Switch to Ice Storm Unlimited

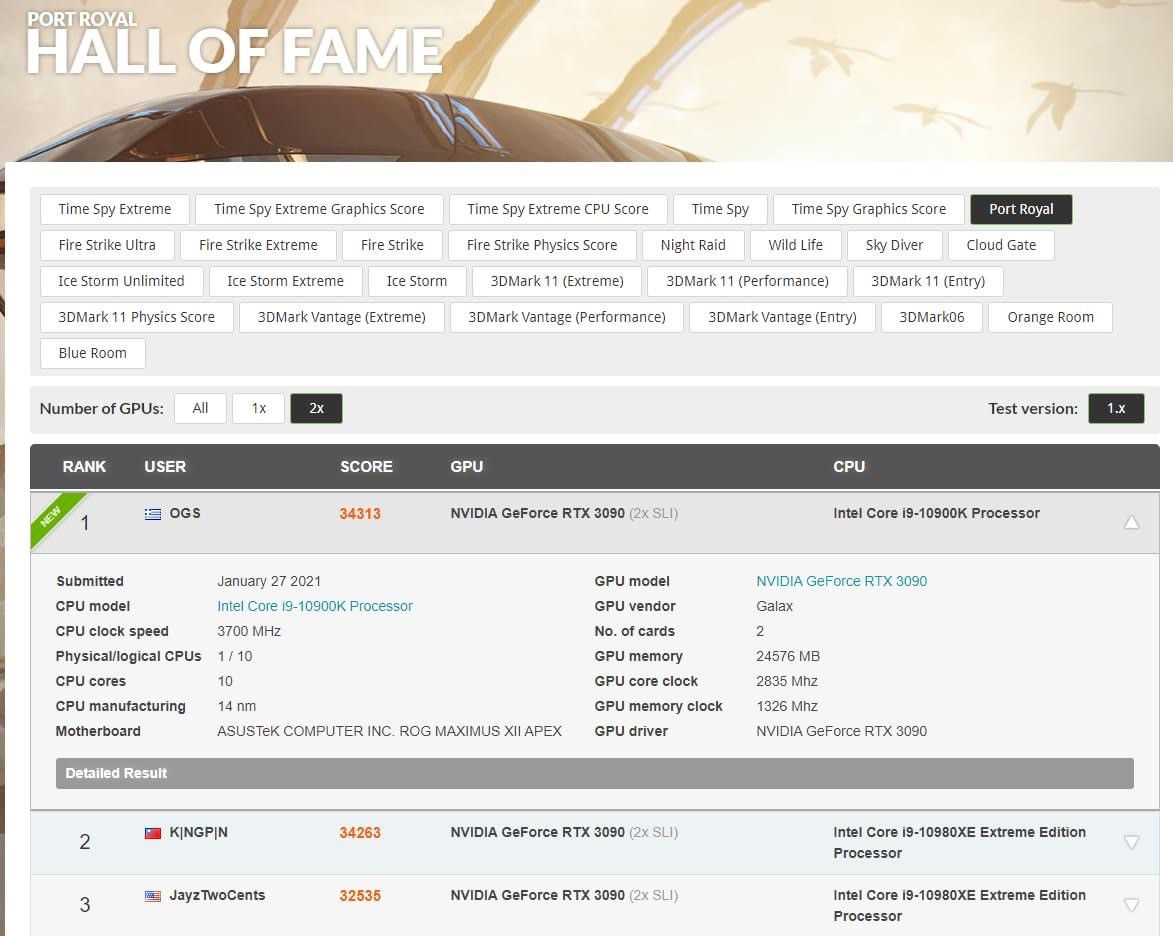point(121,281)
